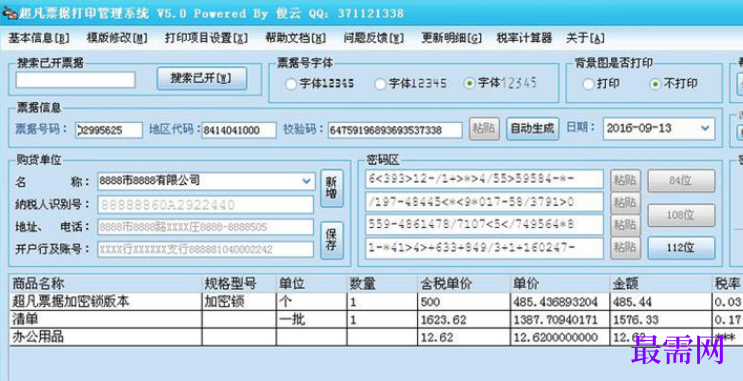Click the 数量 column header

click(x=382, y=284)
